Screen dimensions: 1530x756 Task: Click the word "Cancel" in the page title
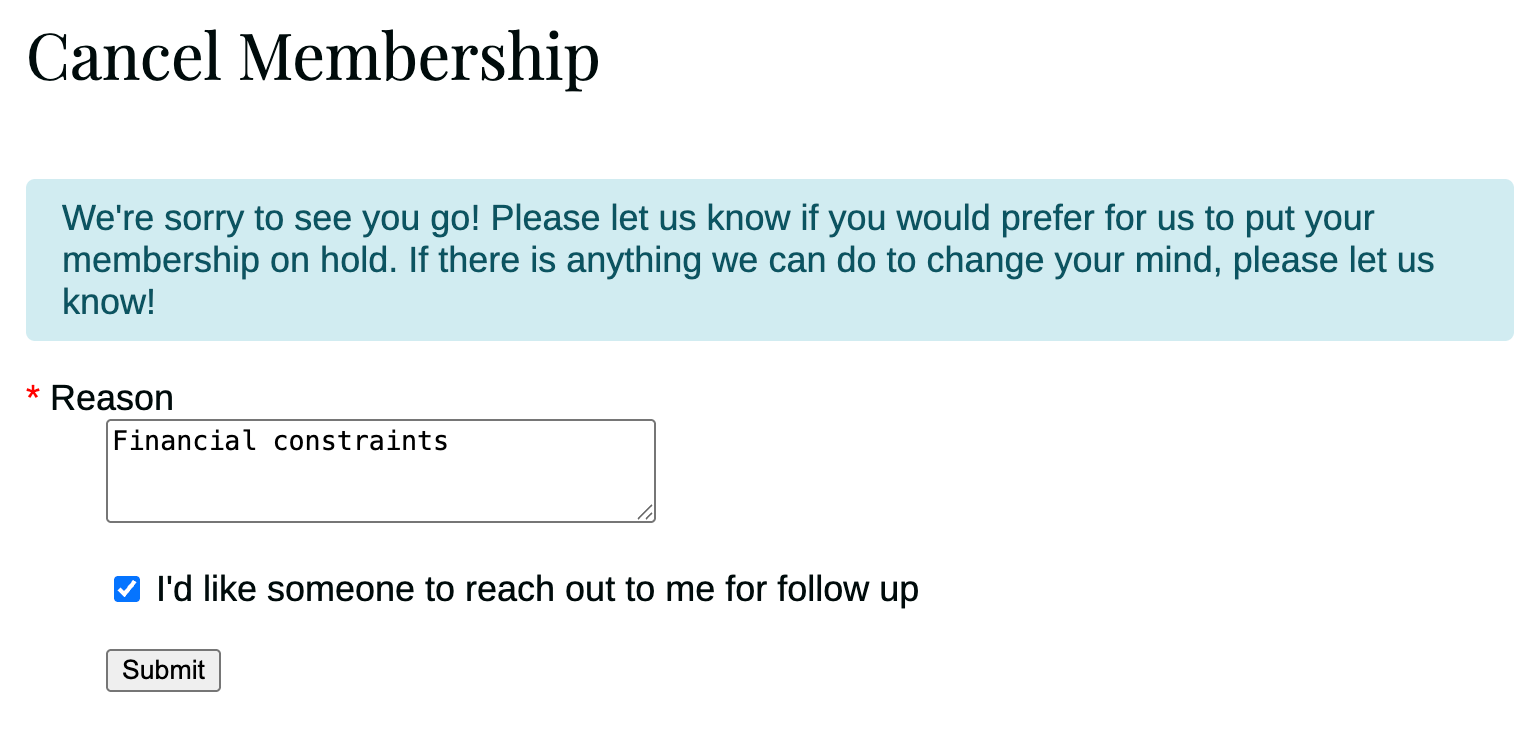coord(124,56)
